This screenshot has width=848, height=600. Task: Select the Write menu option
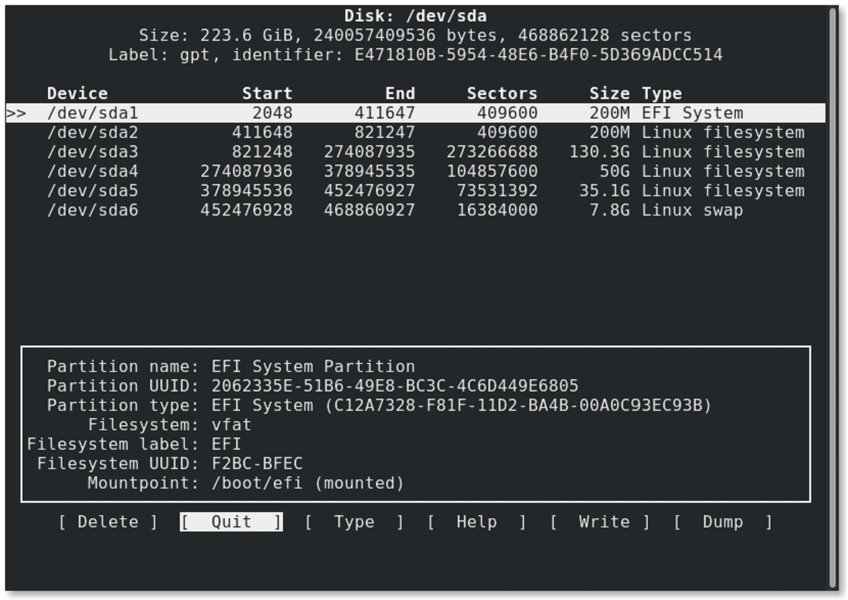point(599,522)
